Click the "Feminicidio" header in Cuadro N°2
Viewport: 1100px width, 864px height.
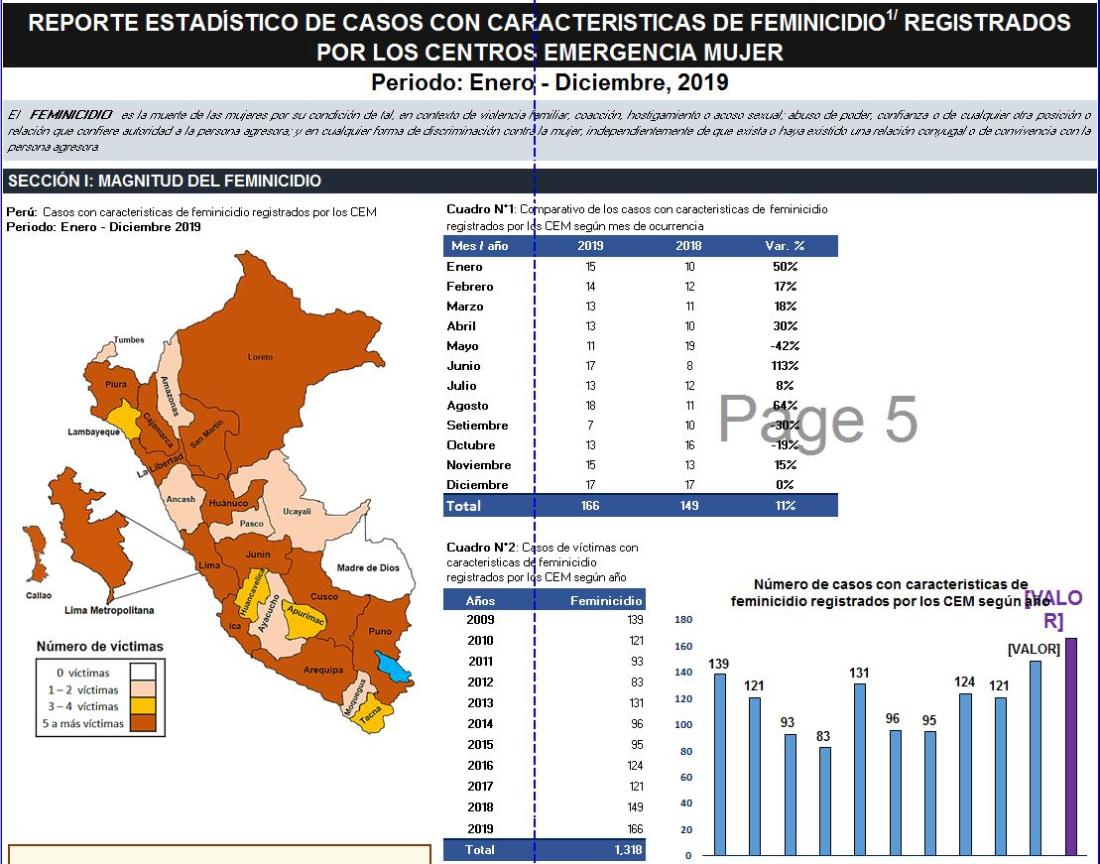605,601
